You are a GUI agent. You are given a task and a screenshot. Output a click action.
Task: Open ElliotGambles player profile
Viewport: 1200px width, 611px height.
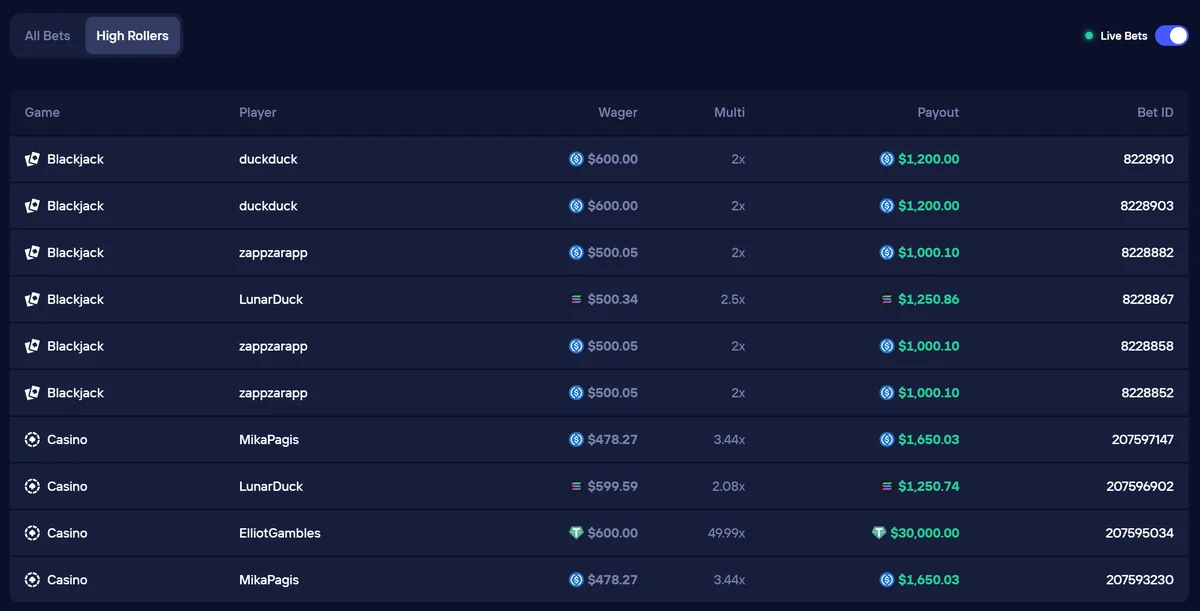280,533
